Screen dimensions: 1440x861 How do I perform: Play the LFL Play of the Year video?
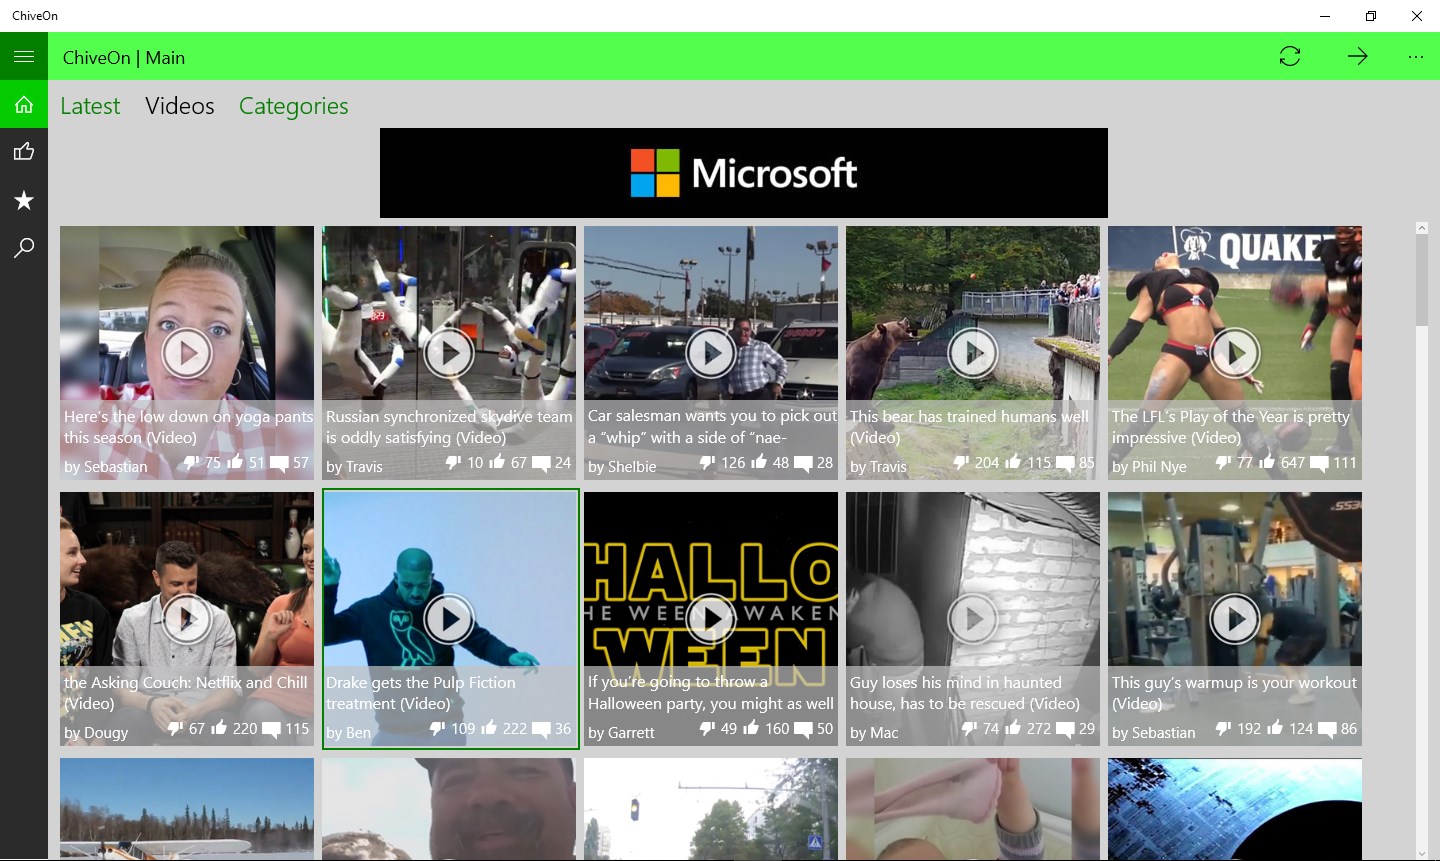[x=1235, y=352]
